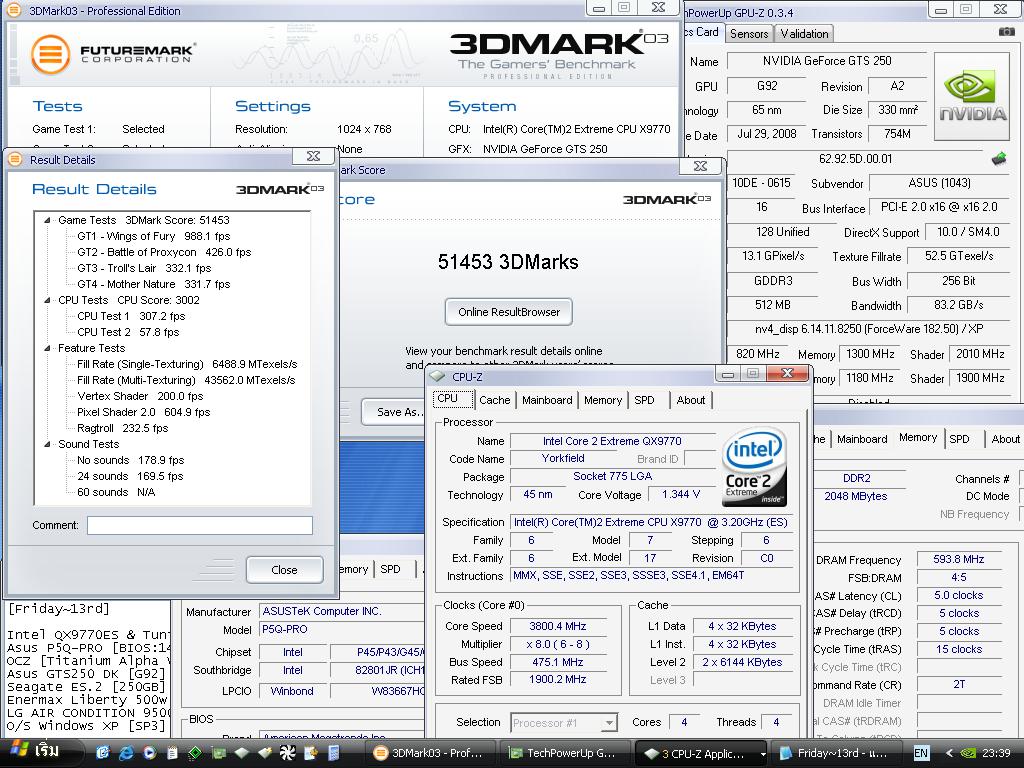This screenshot has height=768, width=1024.
Task: Open SPD tab in front CPU-Z window
Action: click(645, 400)
